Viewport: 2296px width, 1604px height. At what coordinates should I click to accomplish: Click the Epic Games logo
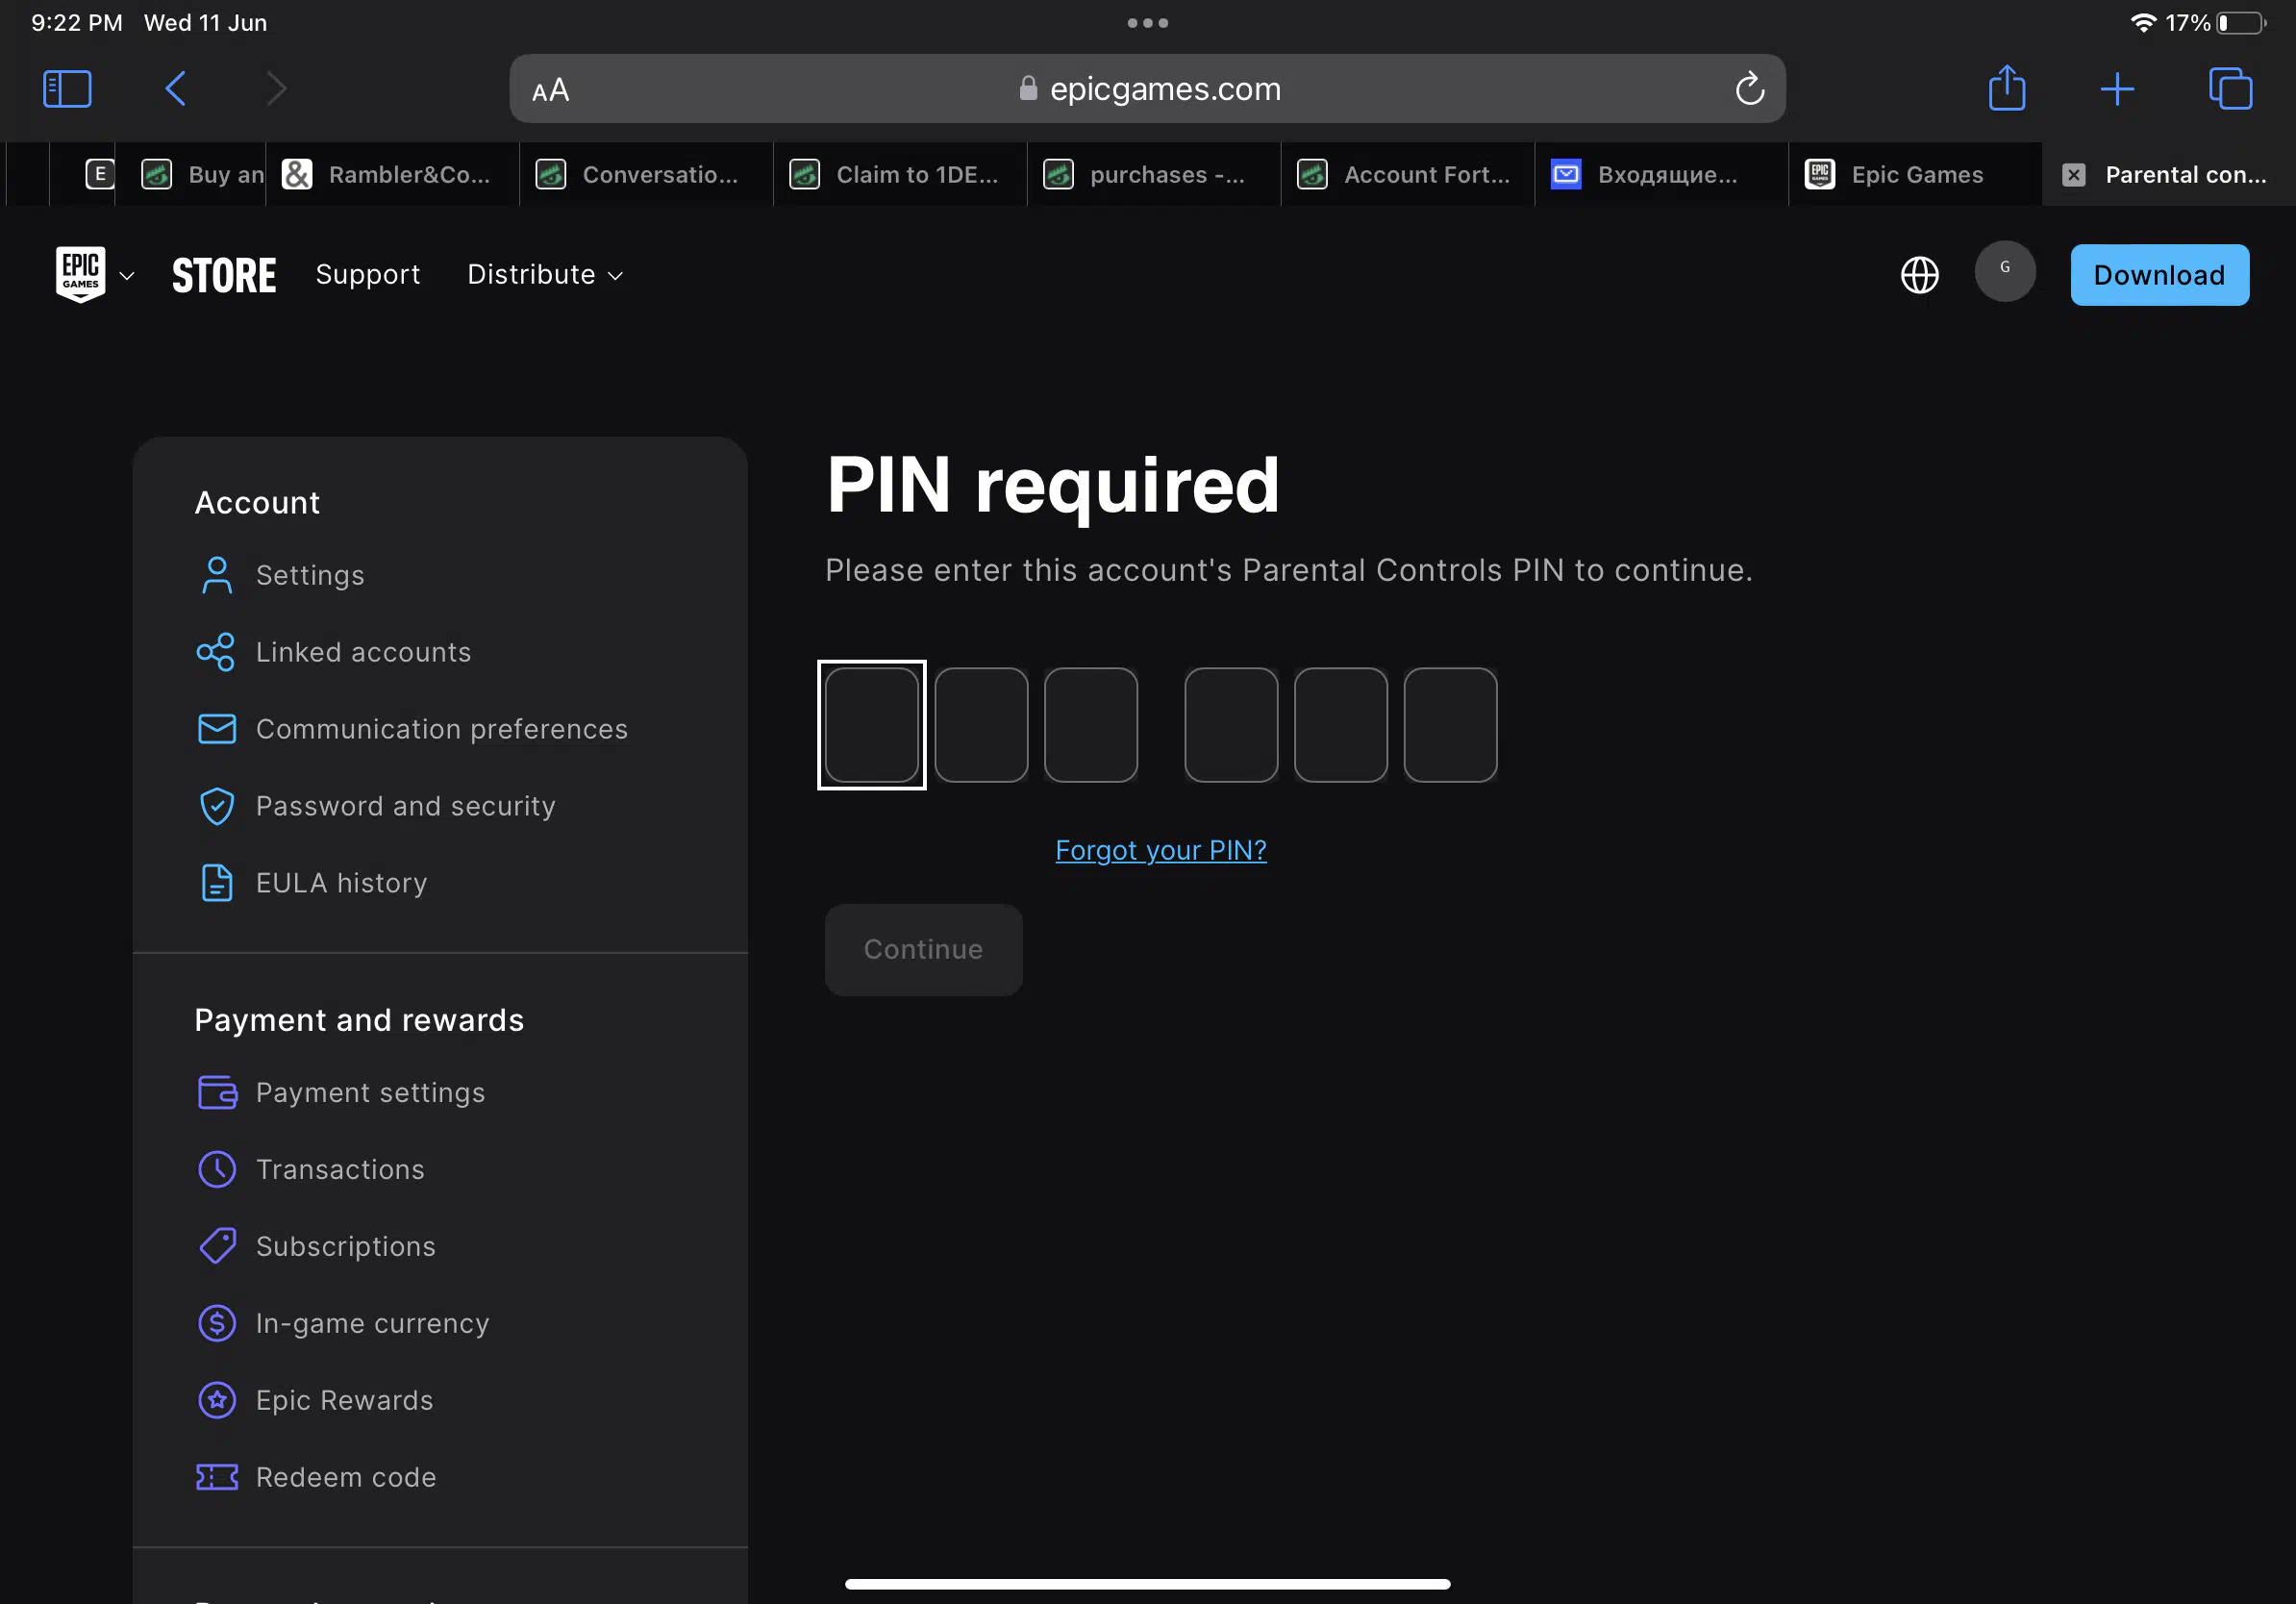click(80, 274)
